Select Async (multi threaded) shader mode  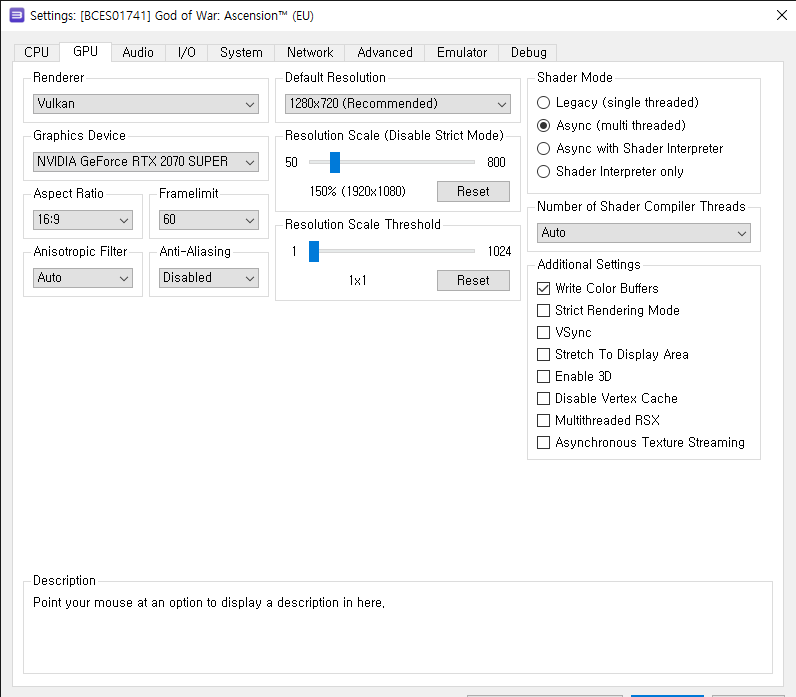[611, 125]
